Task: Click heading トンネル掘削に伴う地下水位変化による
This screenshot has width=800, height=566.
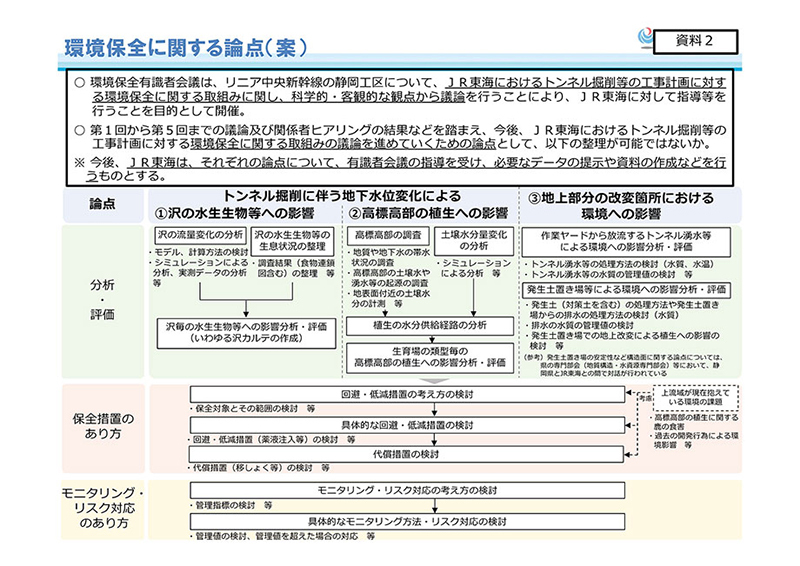Action: [x=342, y=196]
